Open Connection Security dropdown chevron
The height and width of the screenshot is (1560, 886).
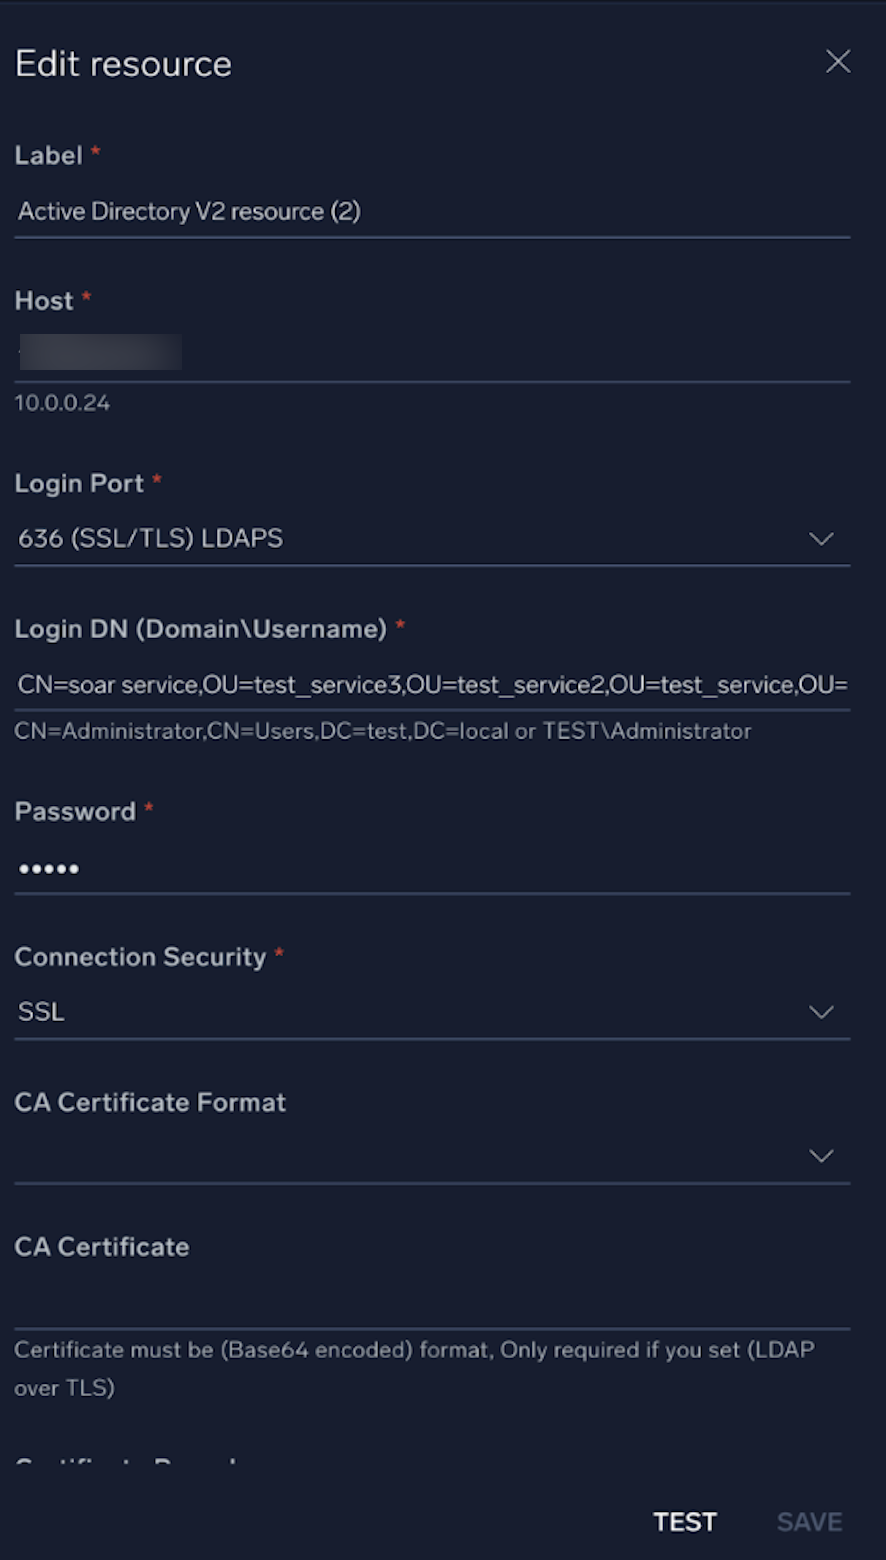click(x=821, y=1012)
